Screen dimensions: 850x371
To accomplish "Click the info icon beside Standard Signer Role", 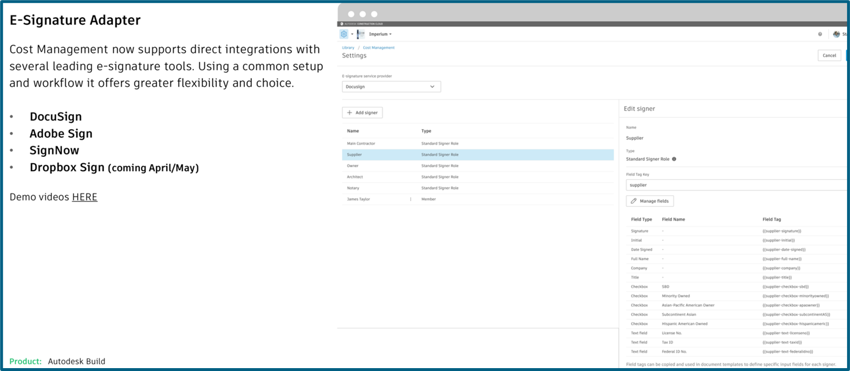I will coord(674,159).
